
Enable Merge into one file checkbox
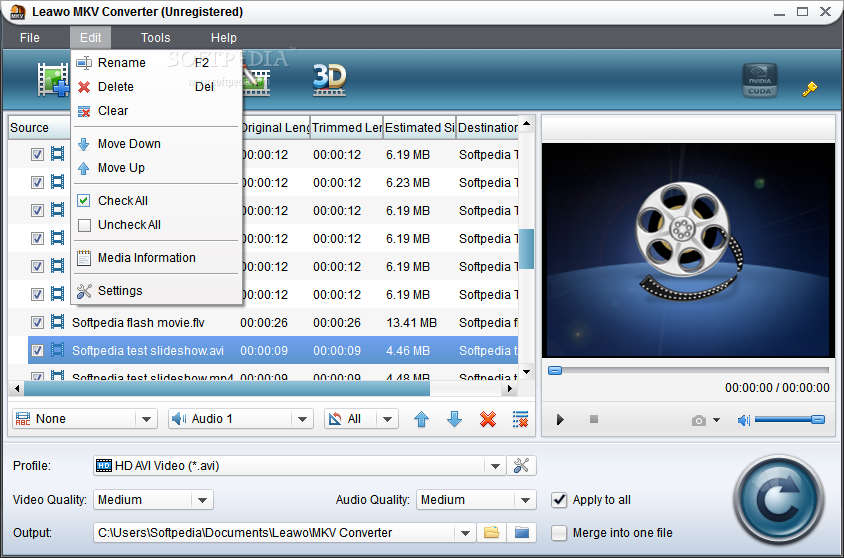(x=559, y=533)
